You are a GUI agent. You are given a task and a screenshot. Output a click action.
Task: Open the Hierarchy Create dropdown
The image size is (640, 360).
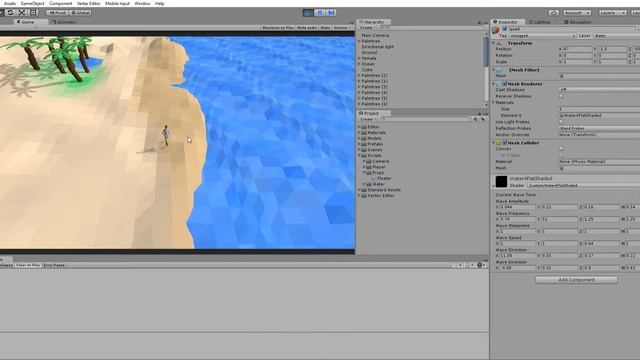pos(367,28)
